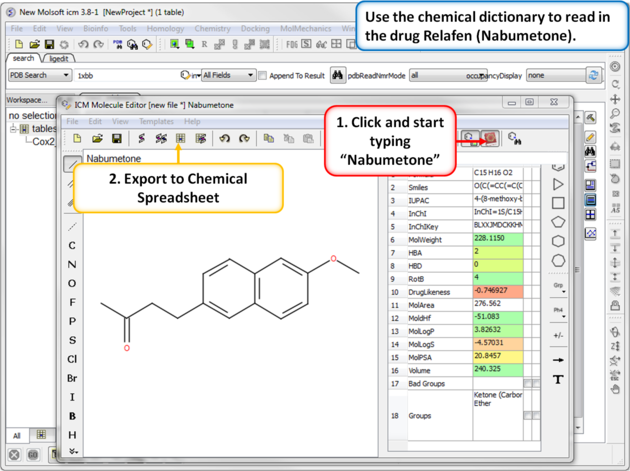630x471 pixels.
Task: Click MolPSA value 20.8457 cell
Action: point(498,356)
